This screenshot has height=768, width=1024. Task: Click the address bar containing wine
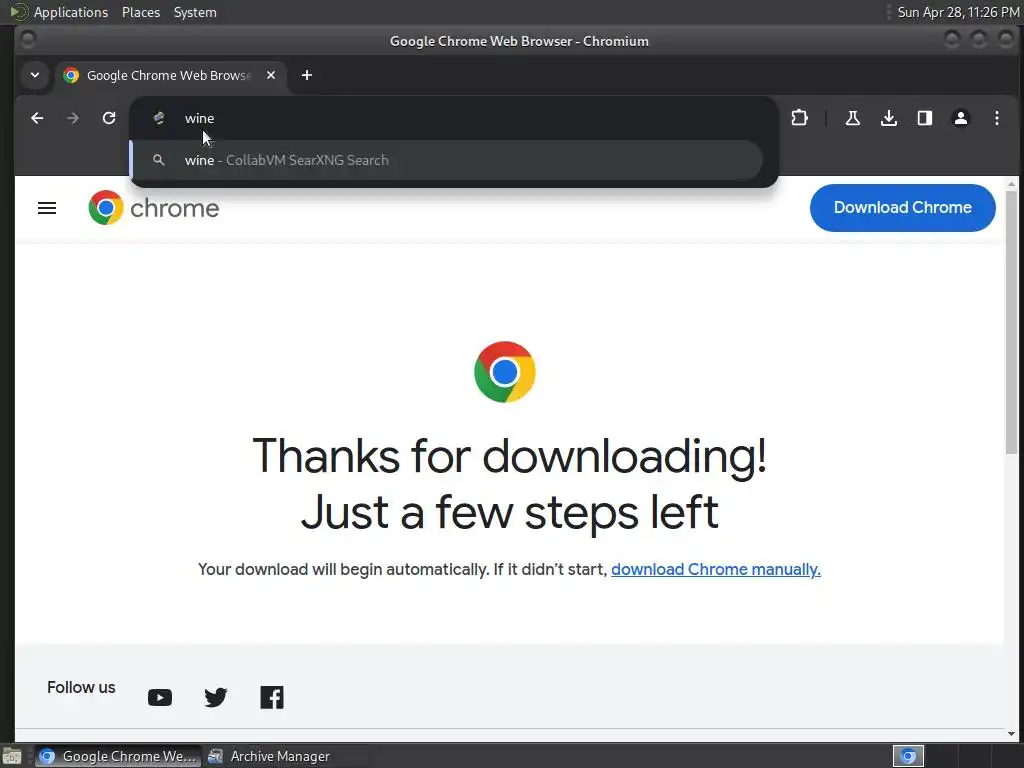tap(455, 118)
